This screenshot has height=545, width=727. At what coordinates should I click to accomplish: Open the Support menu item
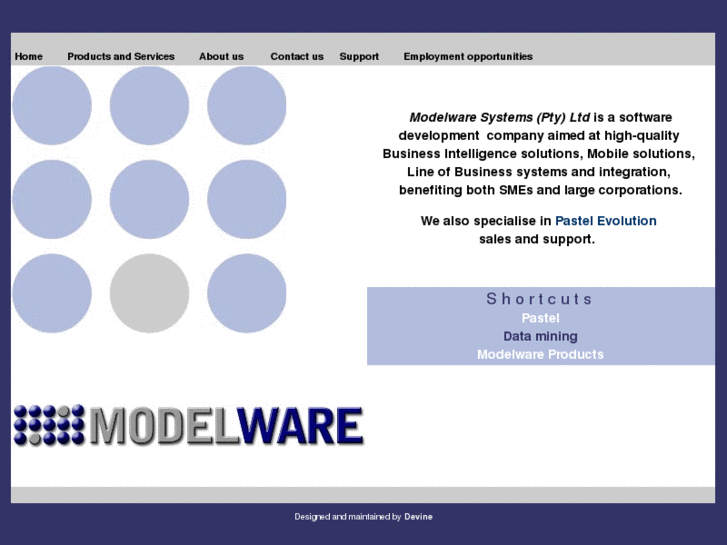[x=359, y=57]
